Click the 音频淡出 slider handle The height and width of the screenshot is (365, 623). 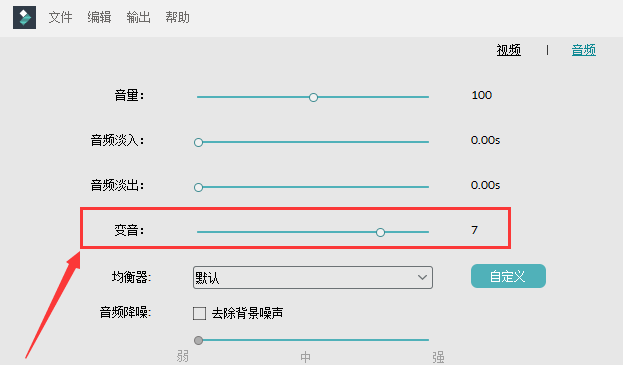coord(198,187)
